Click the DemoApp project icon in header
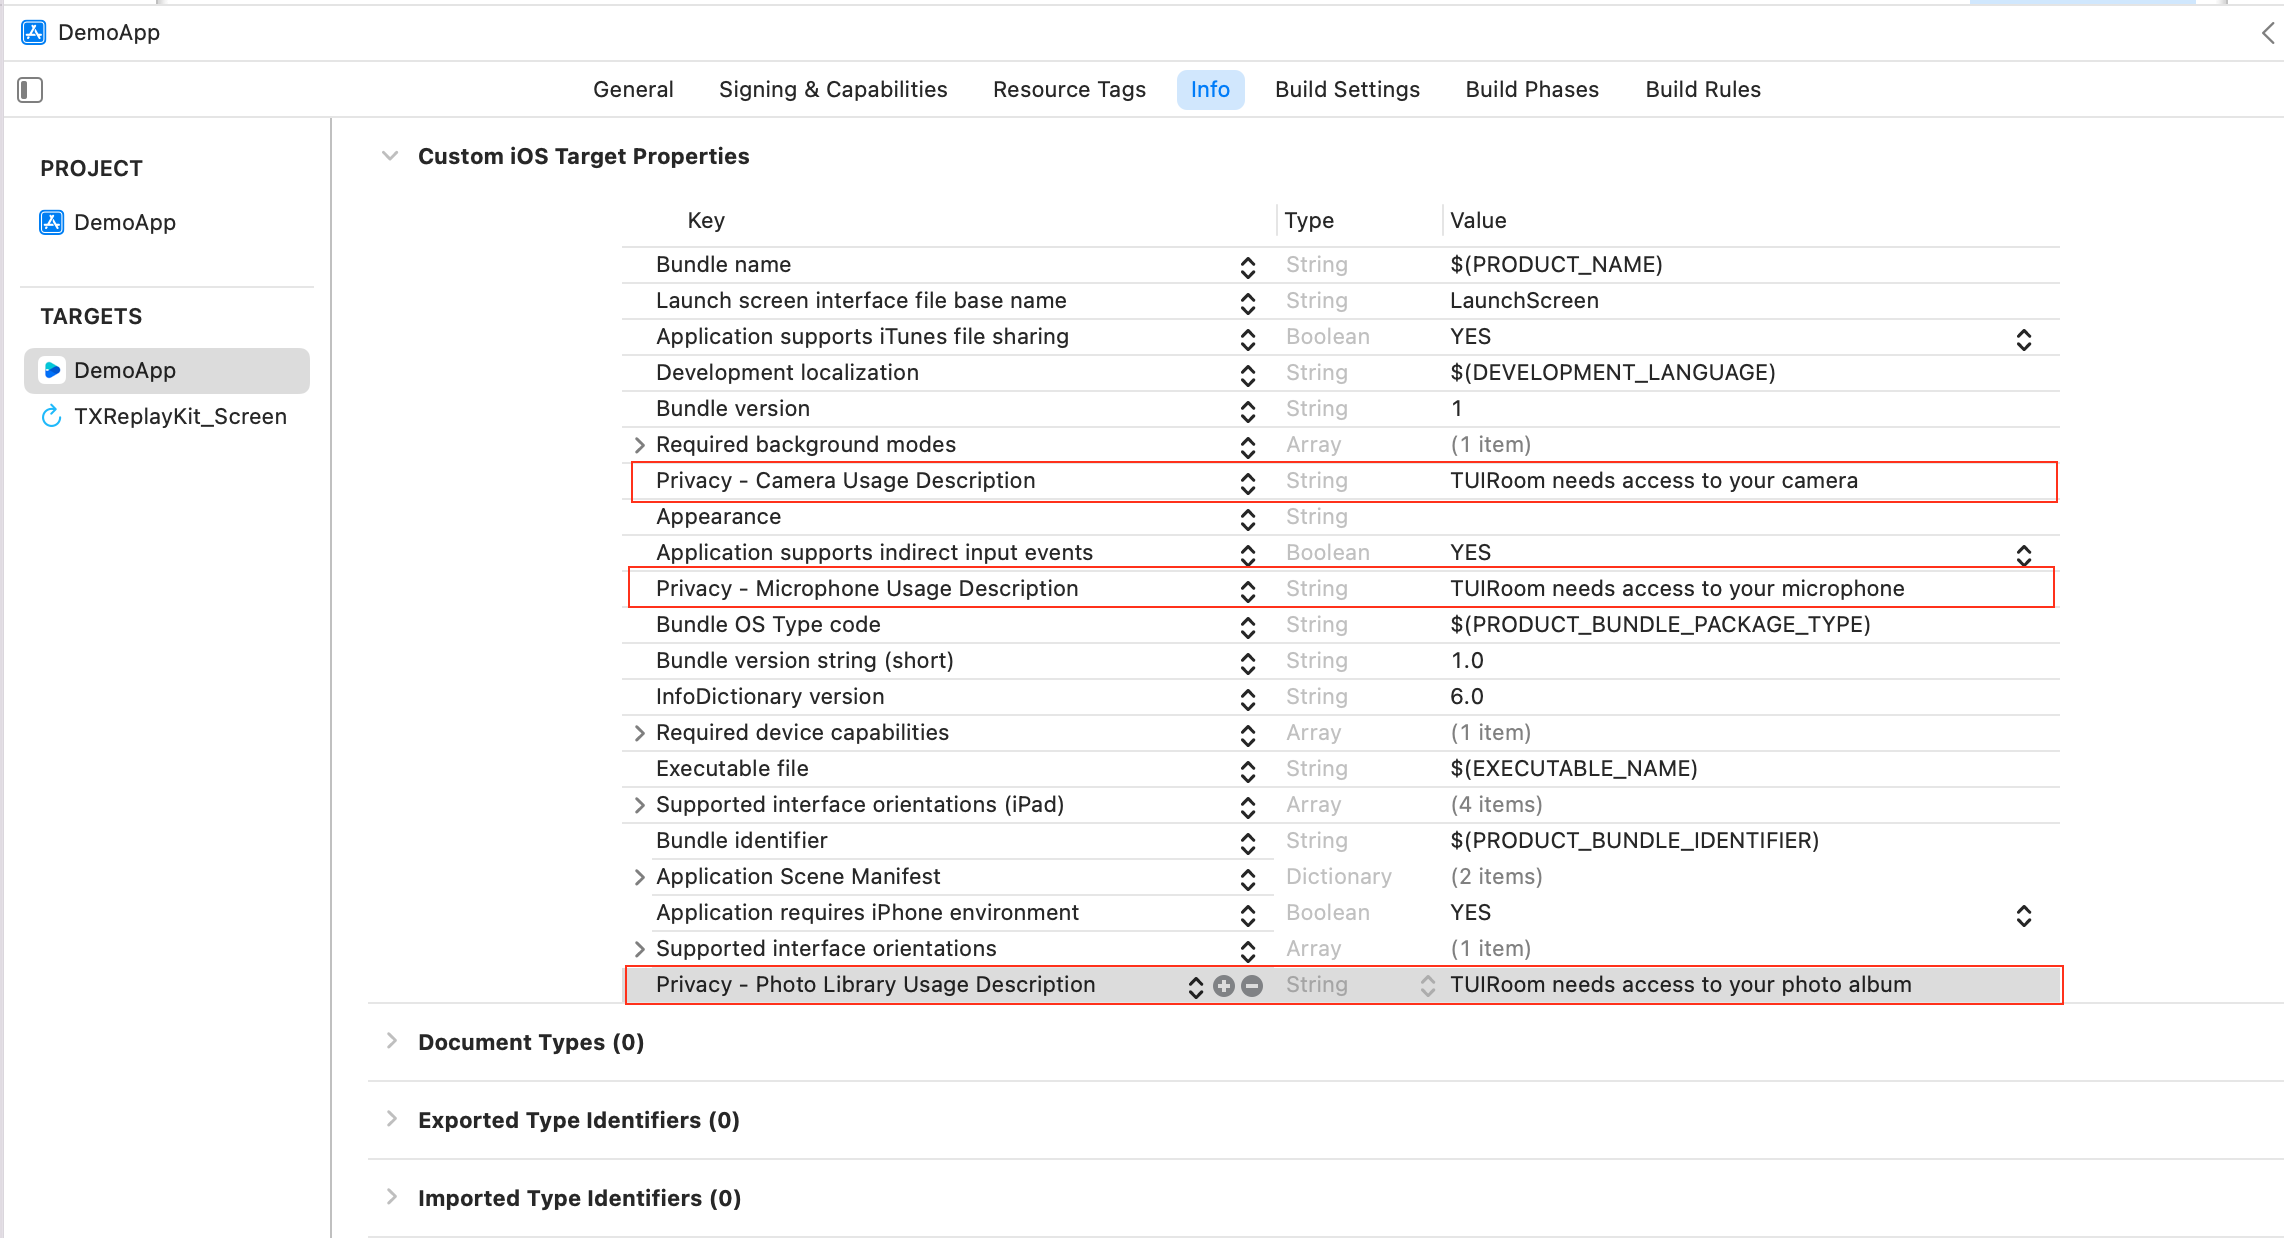Viewport: 2284px width, 1238px height. (34, 32)
